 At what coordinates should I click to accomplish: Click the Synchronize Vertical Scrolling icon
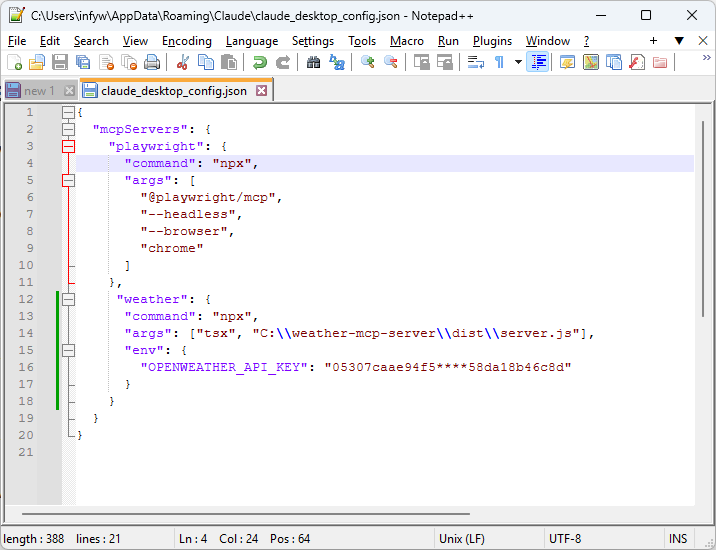pos(421,62)
